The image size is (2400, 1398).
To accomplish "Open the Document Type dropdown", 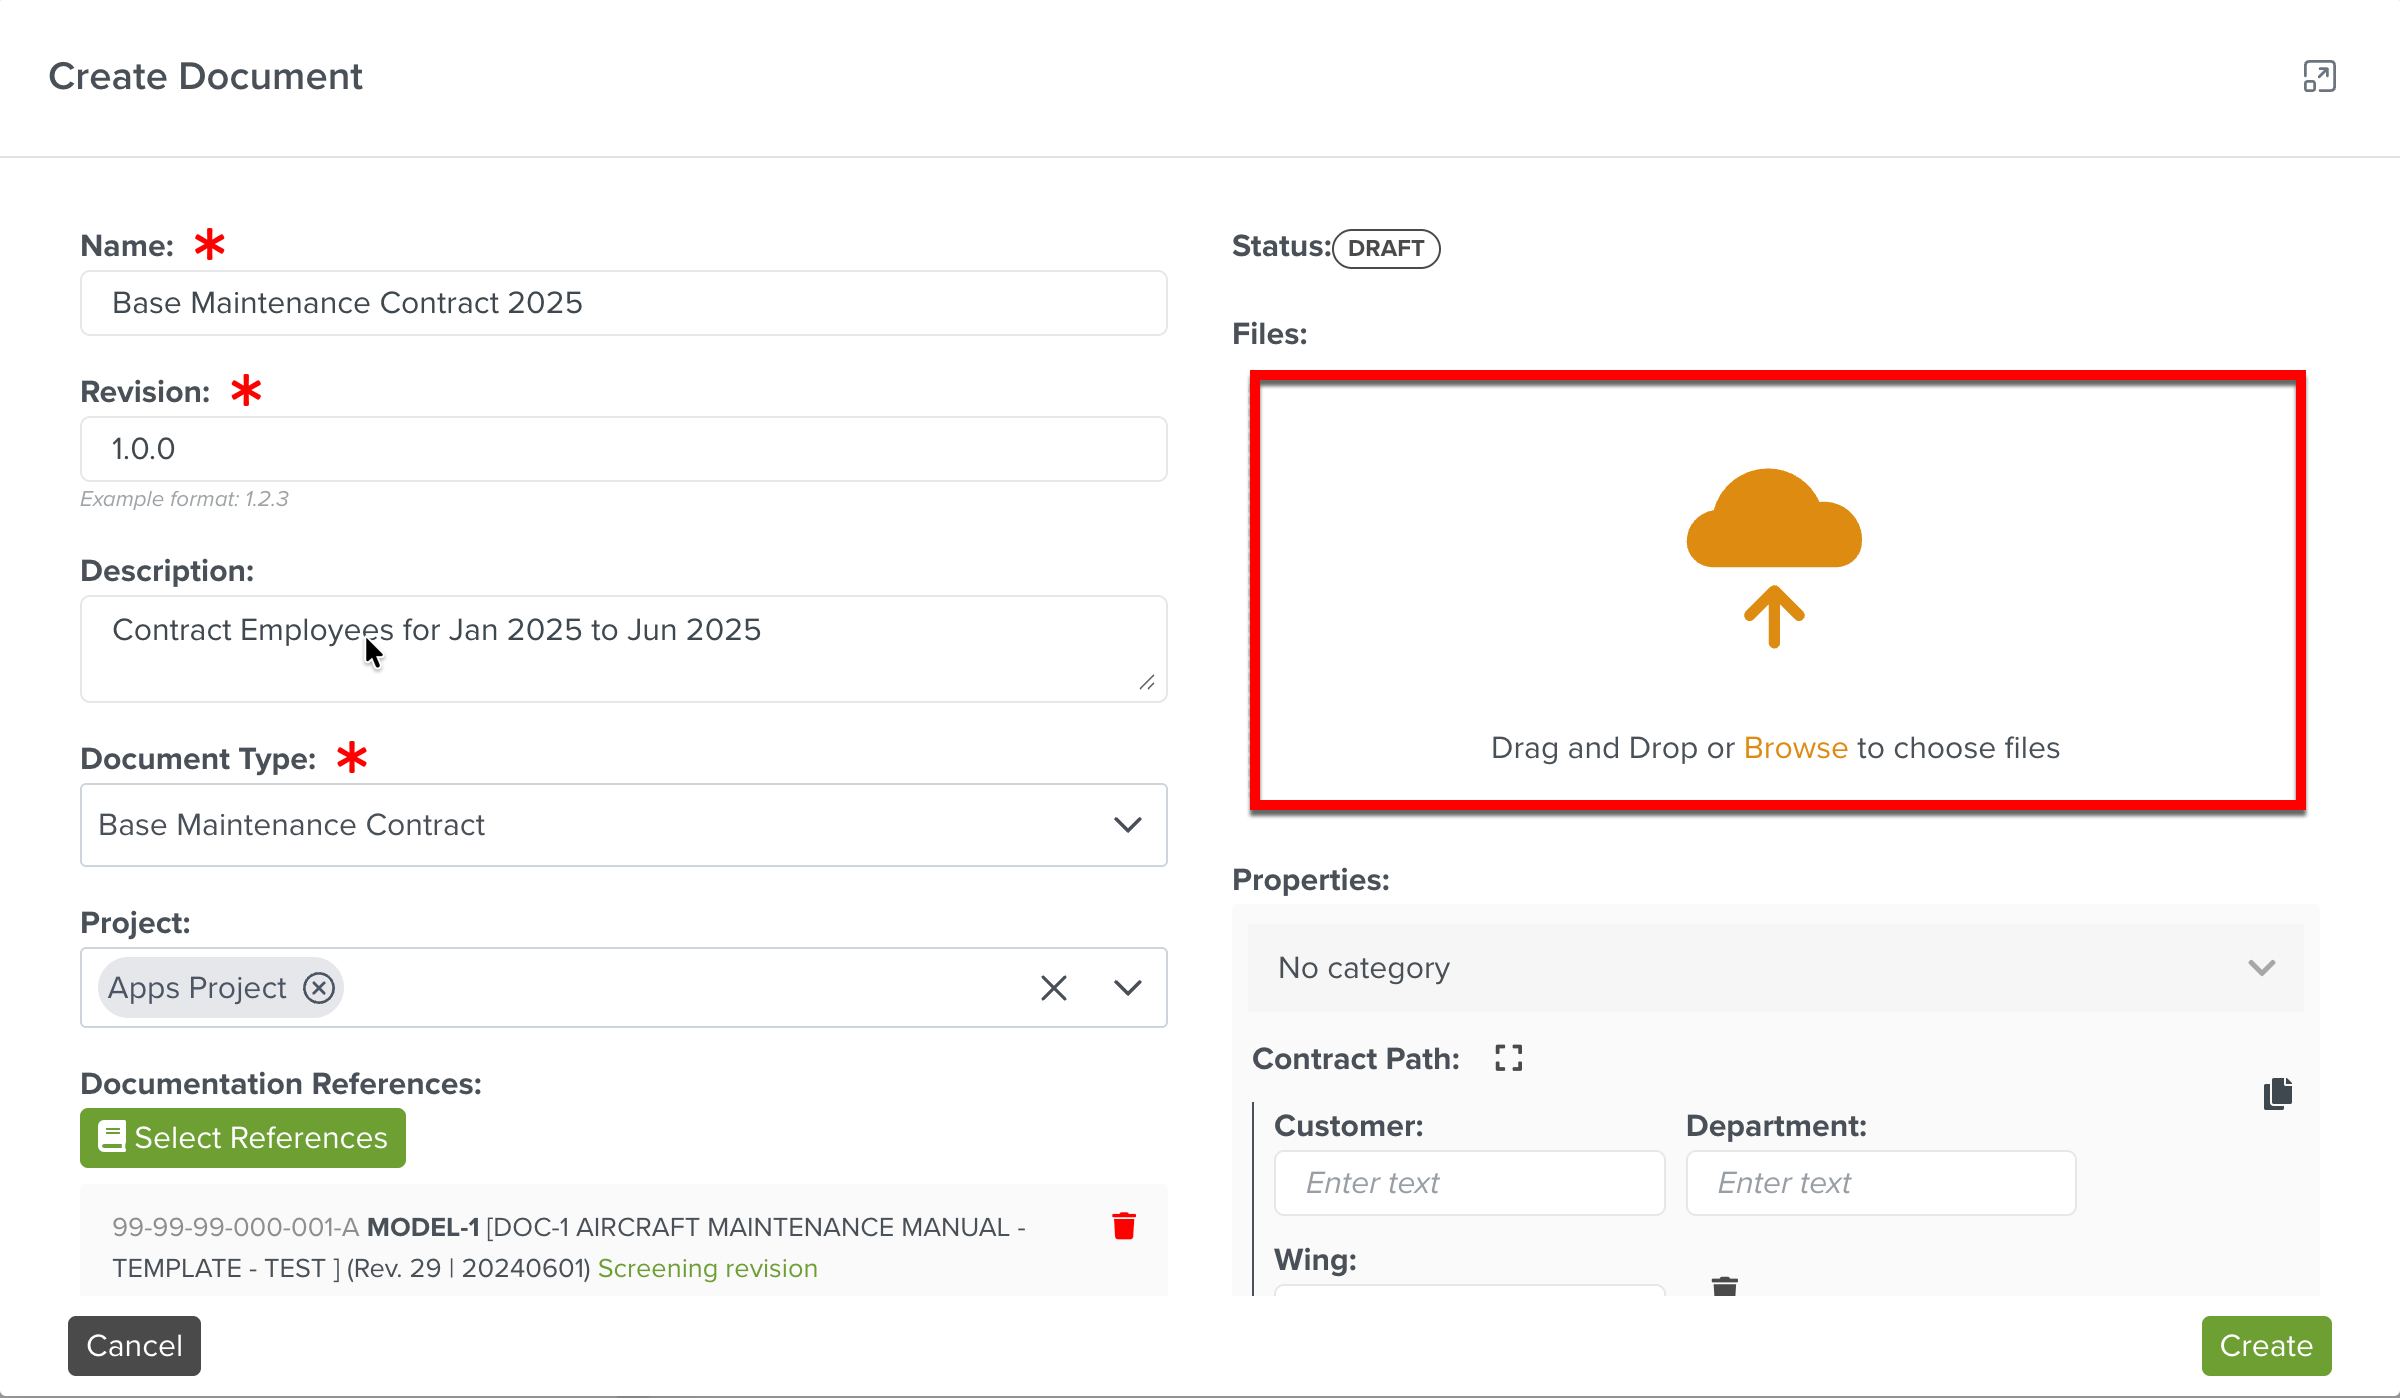I will pos(1127,825).
